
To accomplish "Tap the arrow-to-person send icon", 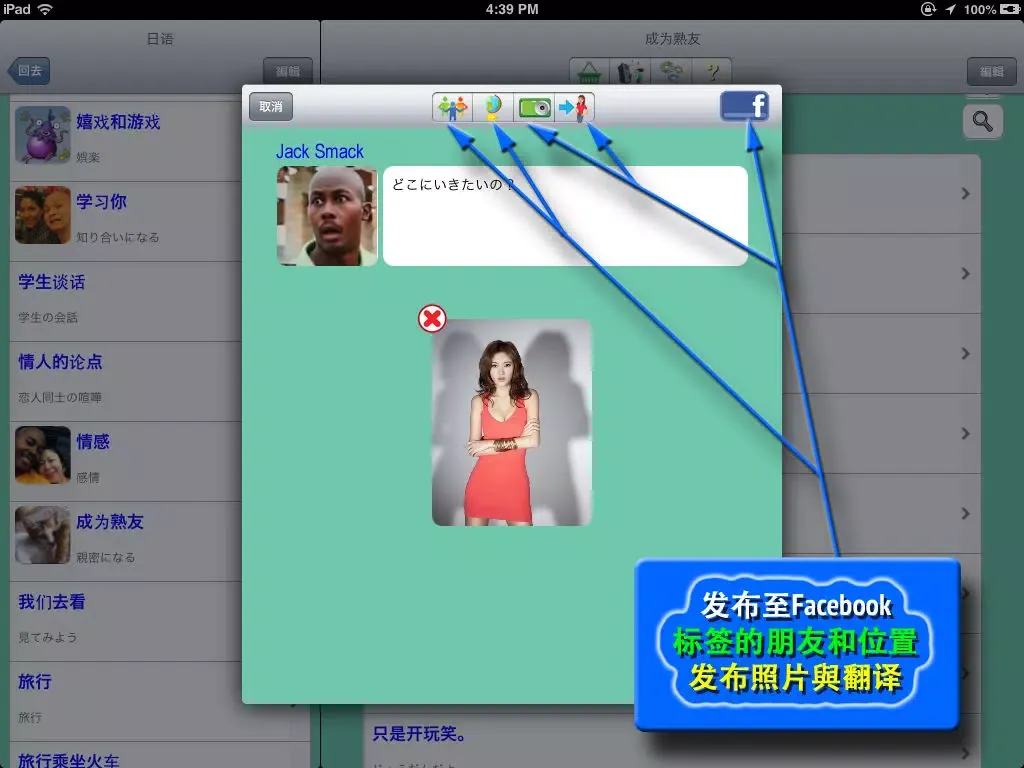I will [574, 107].
